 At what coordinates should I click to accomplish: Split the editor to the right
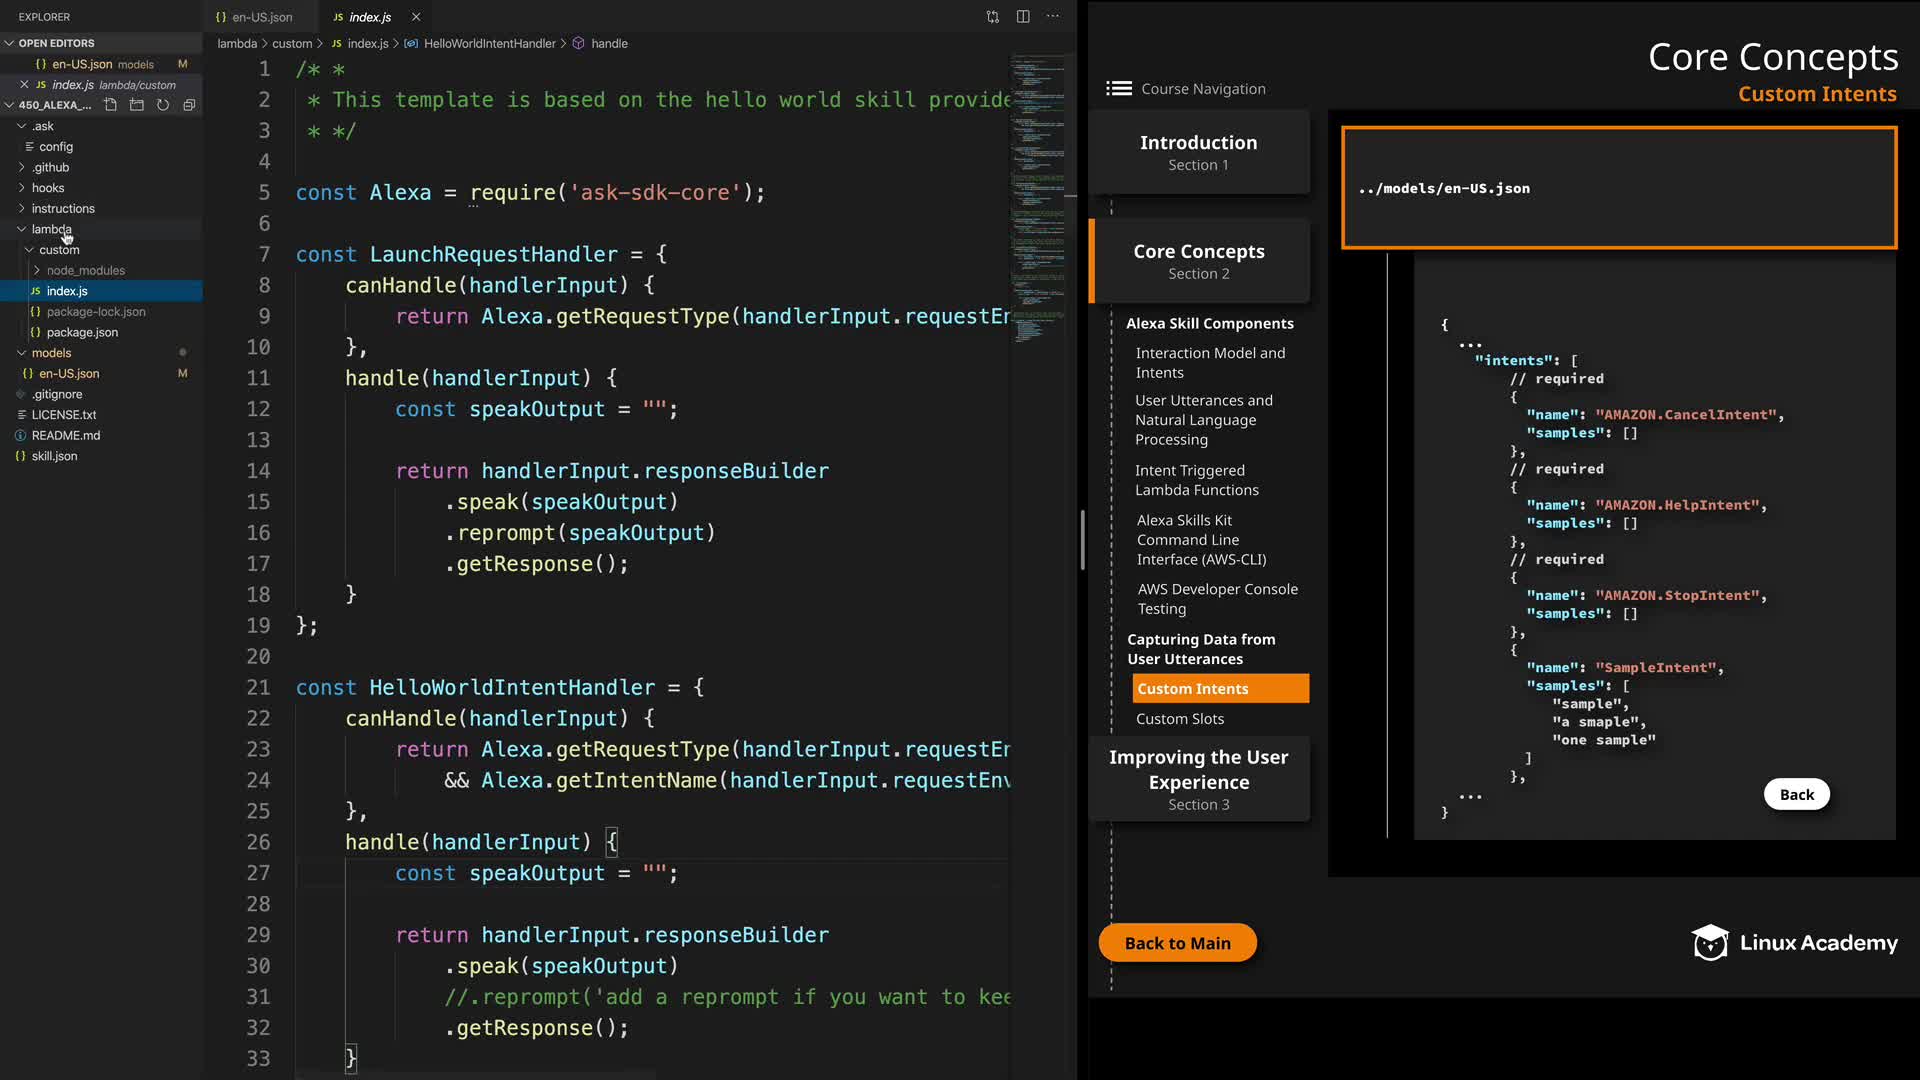(1023, 17)
